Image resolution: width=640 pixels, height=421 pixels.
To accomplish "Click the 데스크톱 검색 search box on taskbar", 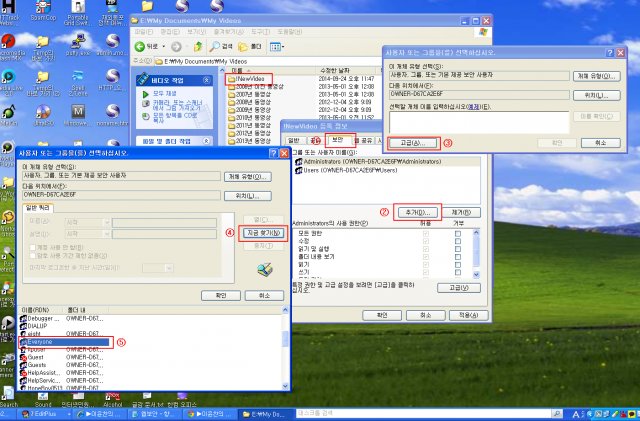I will pos(424,413).
